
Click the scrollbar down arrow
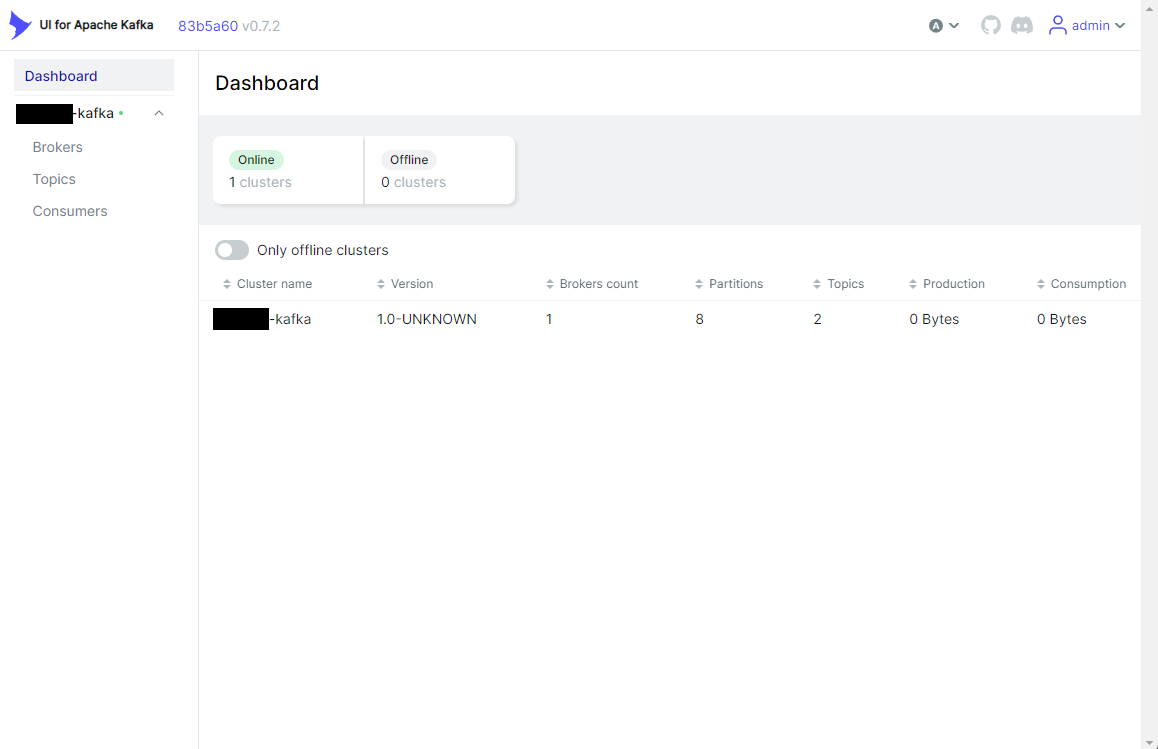pyautogui.click(x=1149, y=742)
